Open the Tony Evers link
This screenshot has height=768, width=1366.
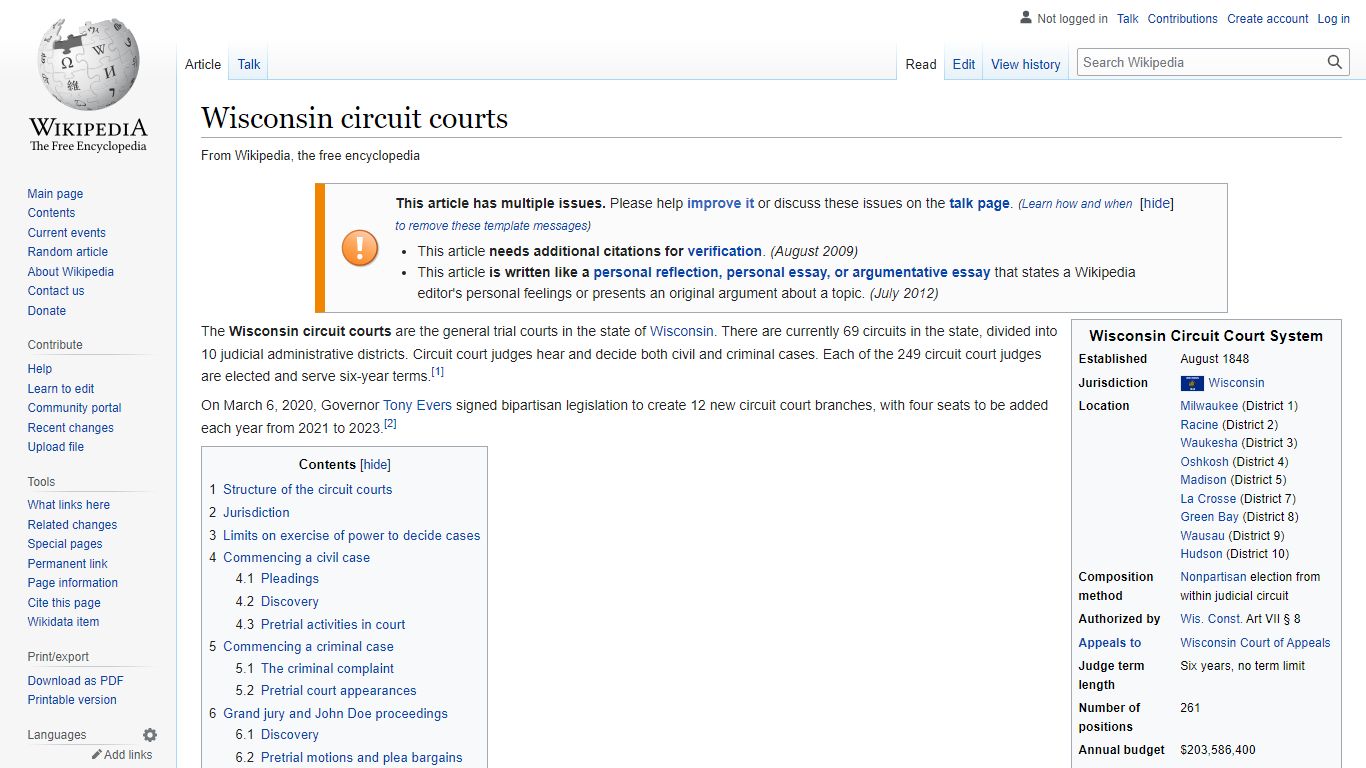pos(417,405)
